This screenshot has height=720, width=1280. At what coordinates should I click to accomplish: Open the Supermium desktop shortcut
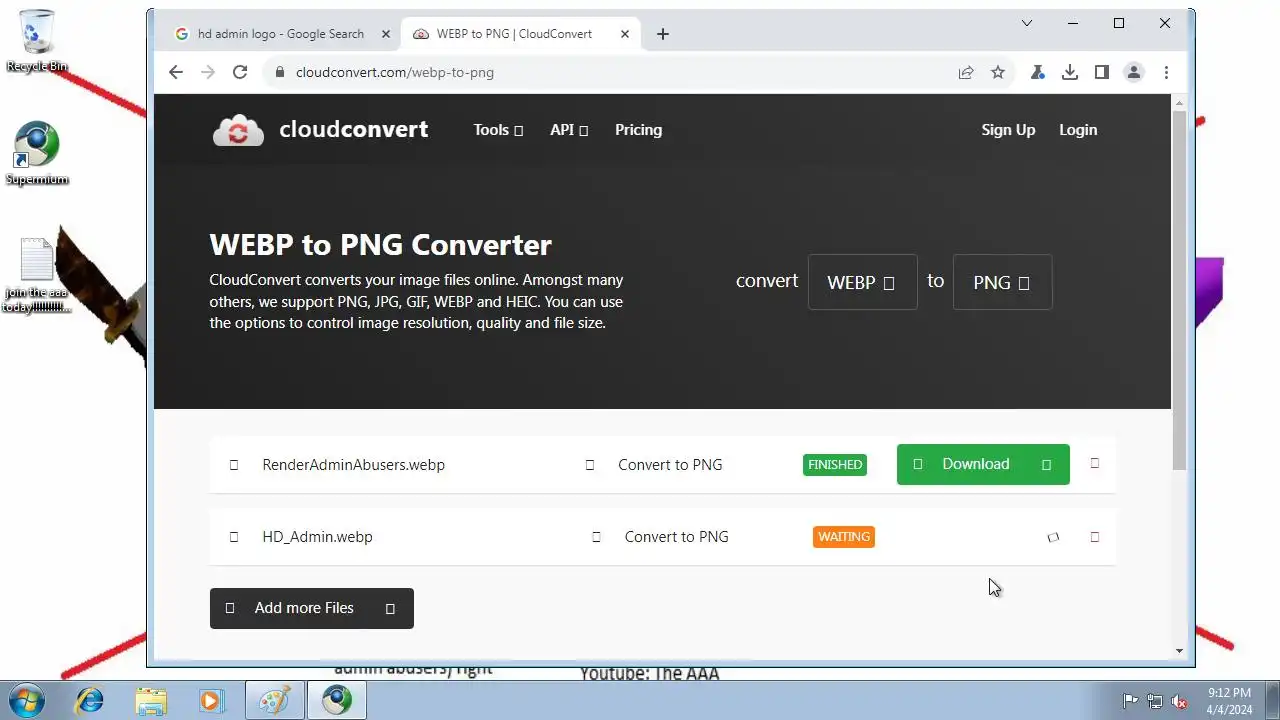37,153
